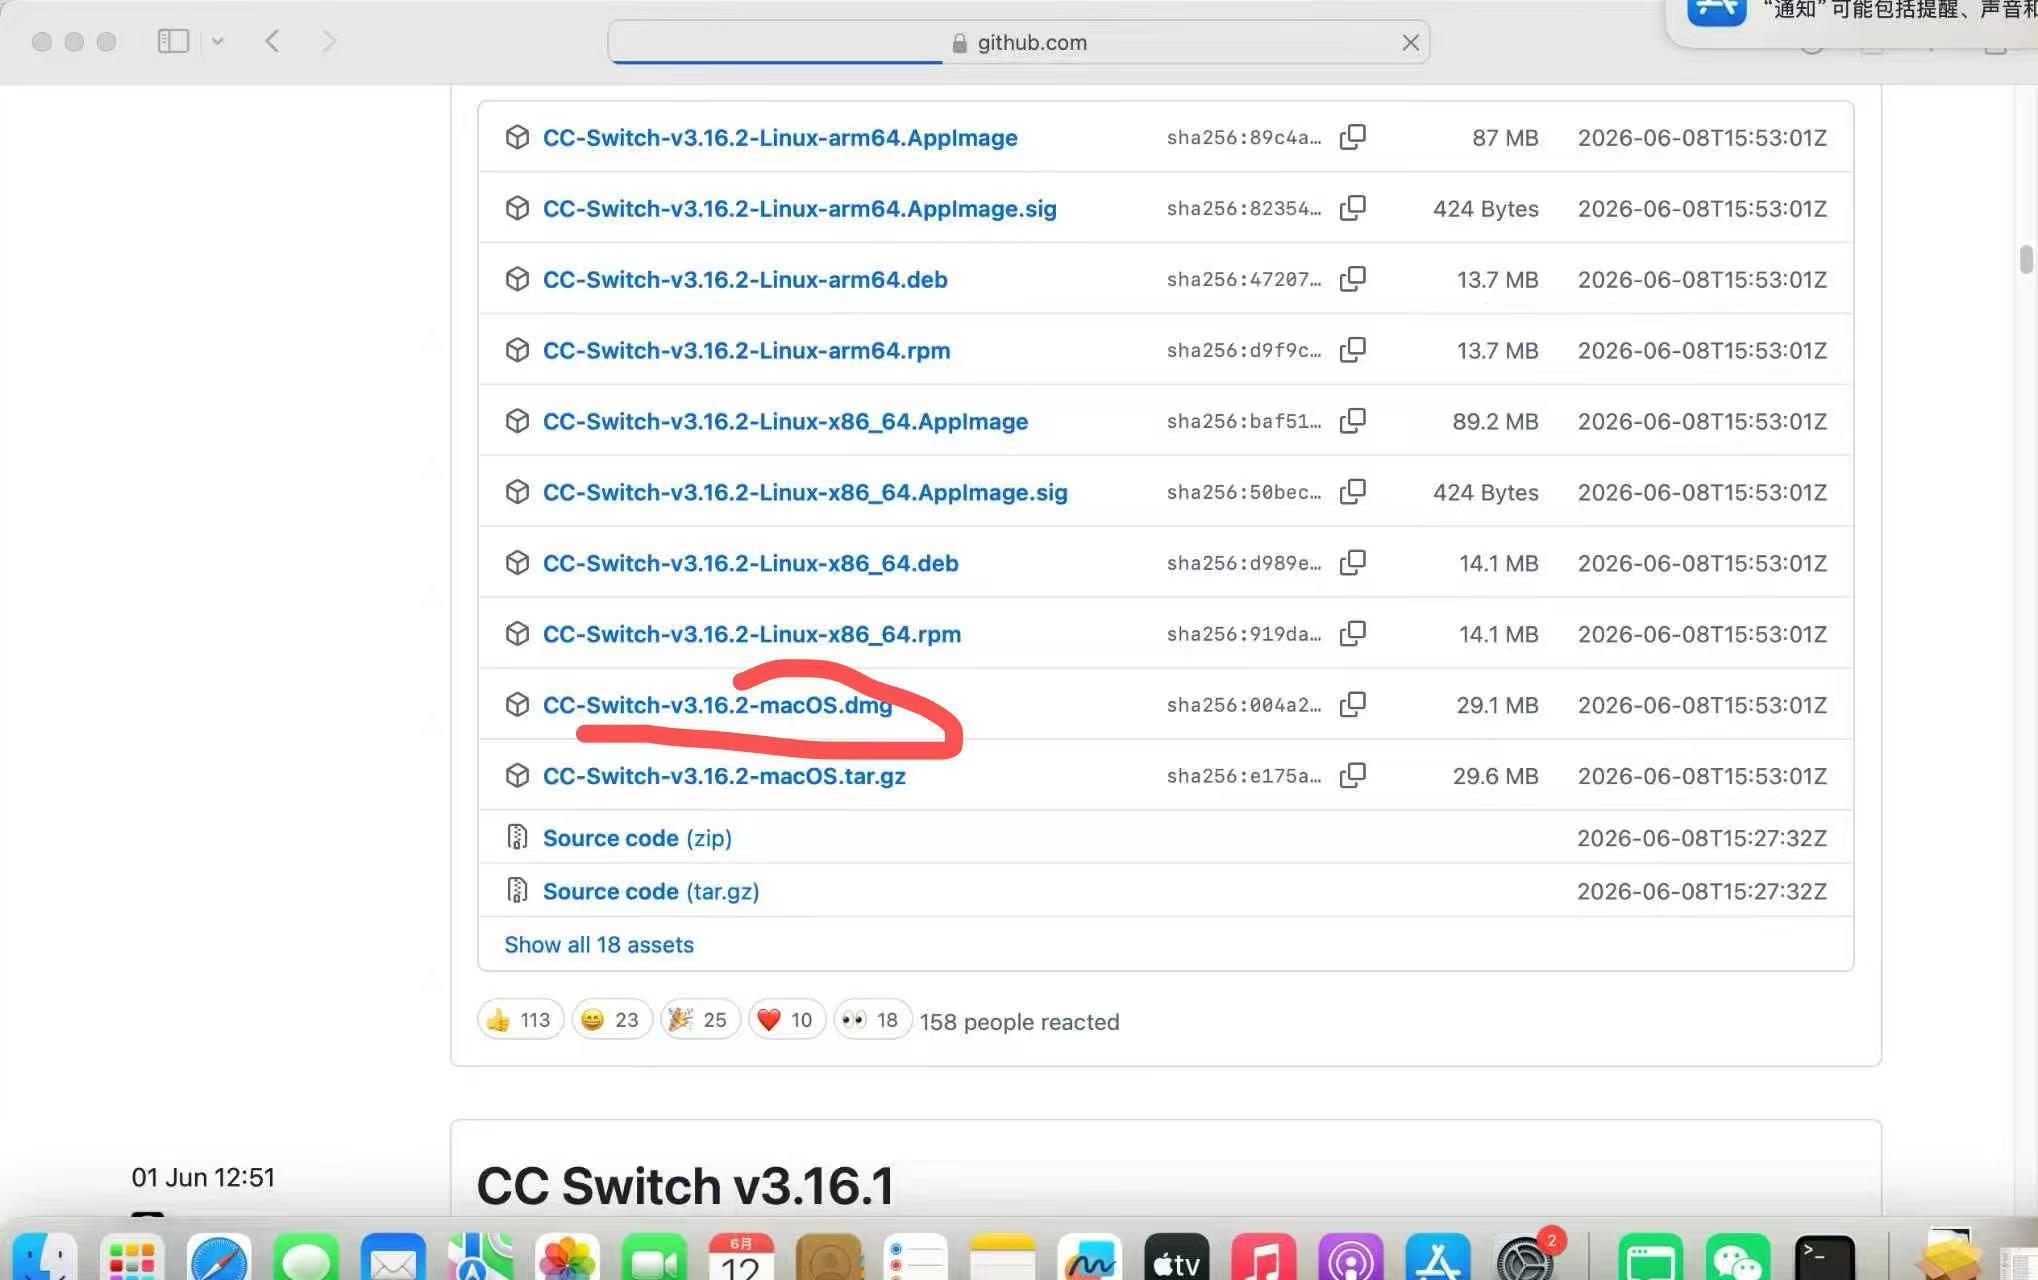Open Music from the Dock

1263,1256
